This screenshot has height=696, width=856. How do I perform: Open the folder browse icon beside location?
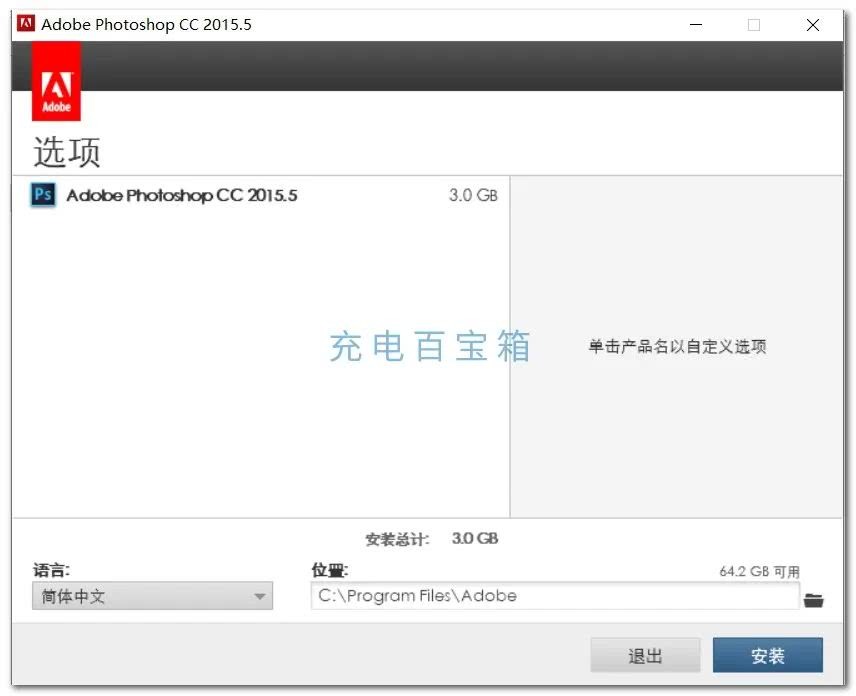[813, 600]
